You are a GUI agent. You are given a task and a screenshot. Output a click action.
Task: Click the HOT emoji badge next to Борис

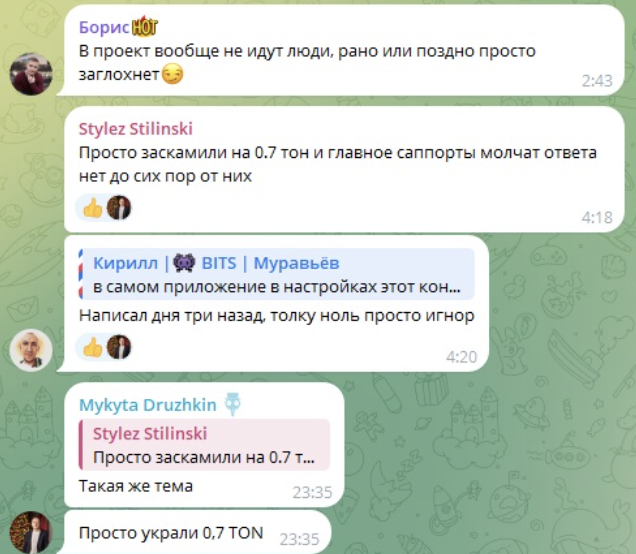tap(145, 26)
